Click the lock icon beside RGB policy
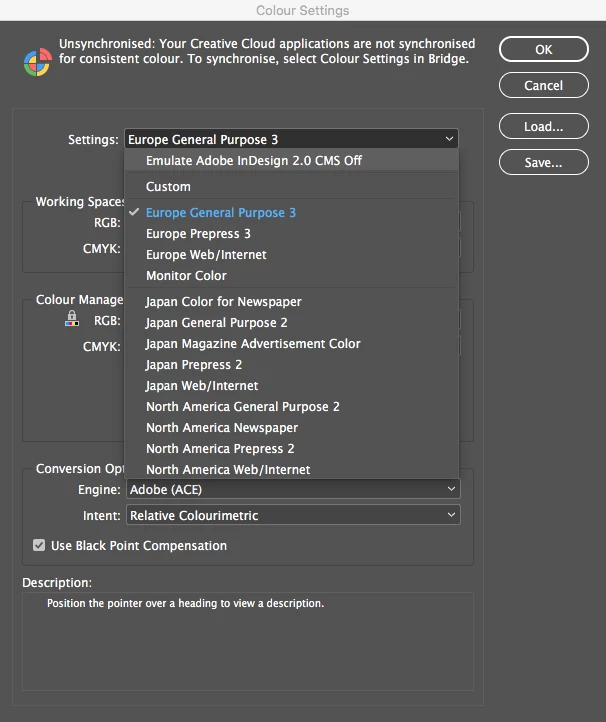This screenshot has width=606, height=722. (72, 318)
